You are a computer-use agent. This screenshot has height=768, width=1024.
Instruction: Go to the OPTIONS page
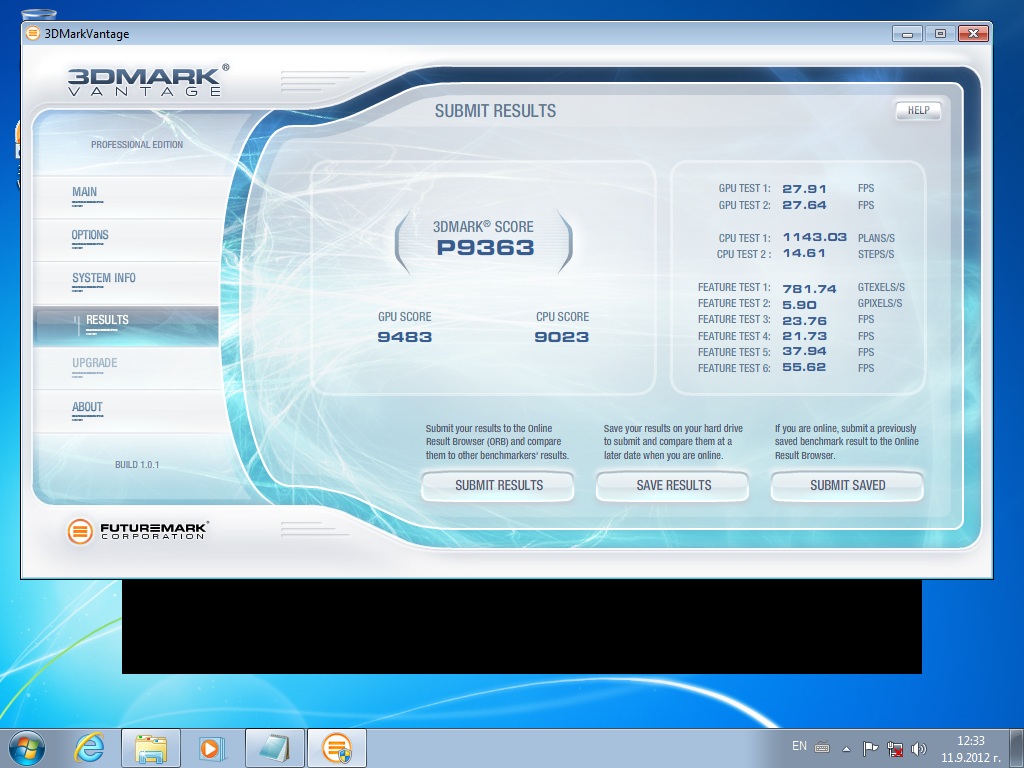point(125,240)
